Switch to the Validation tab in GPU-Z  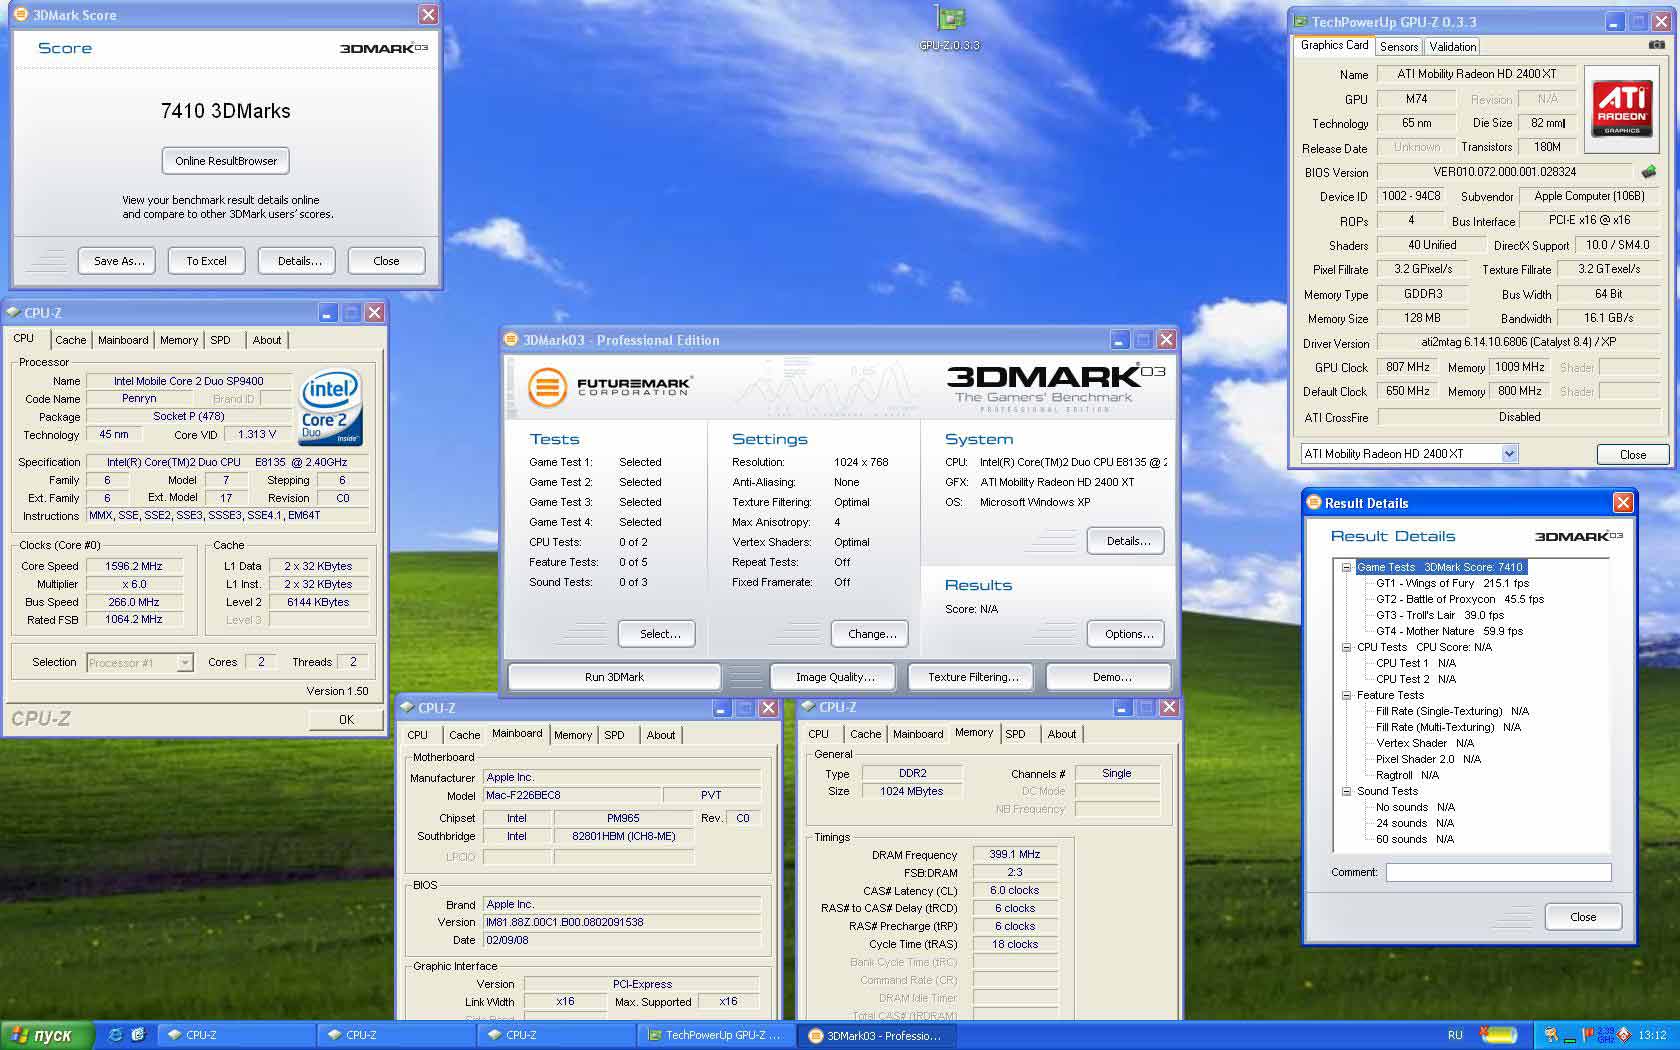click(1452, 47)
